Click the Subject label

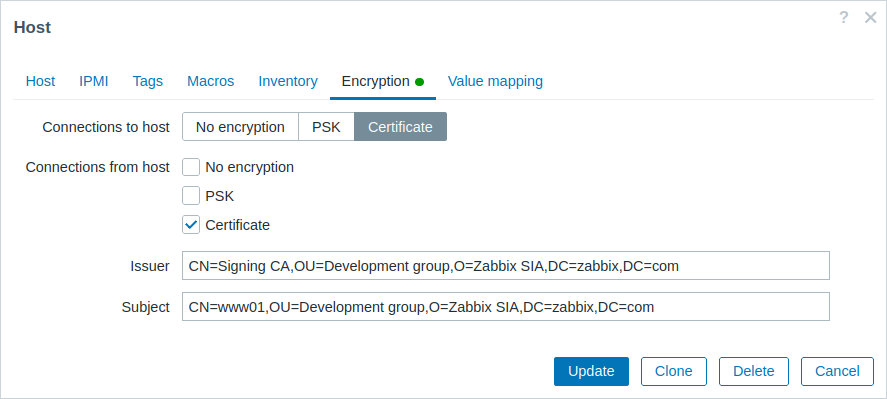pyautogui.click(x=145, y=307)
